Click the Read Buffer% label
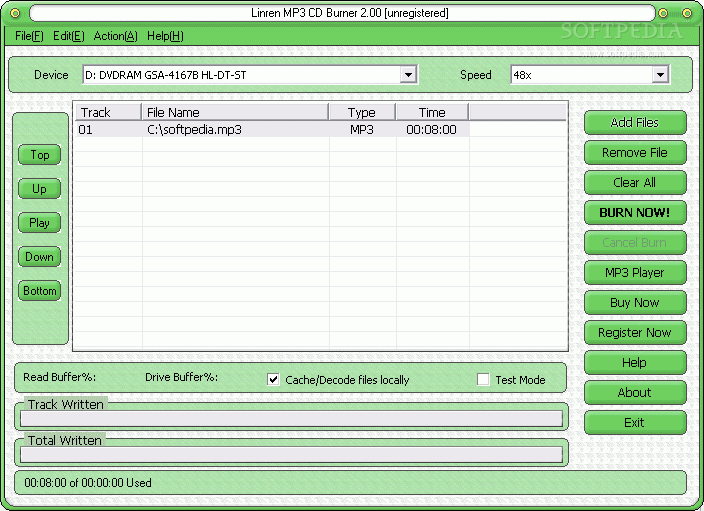The image size is (704, 511). pos(59,377)
